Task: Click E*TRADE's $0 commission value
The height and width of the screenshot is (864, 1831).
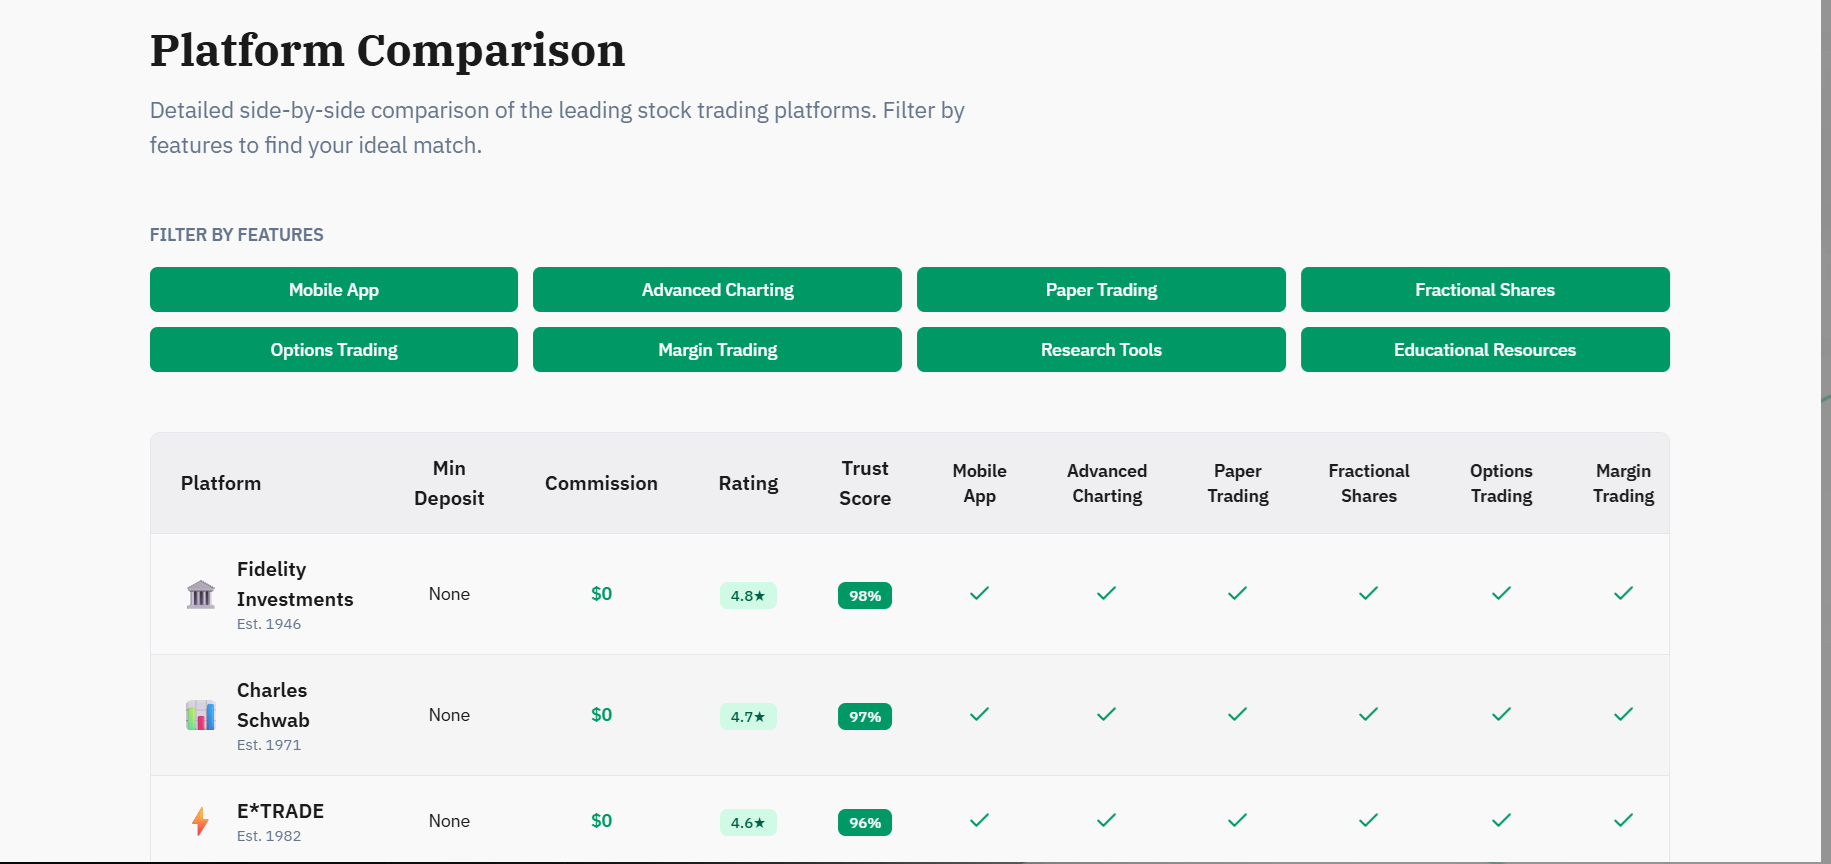Action: [601, 821]
